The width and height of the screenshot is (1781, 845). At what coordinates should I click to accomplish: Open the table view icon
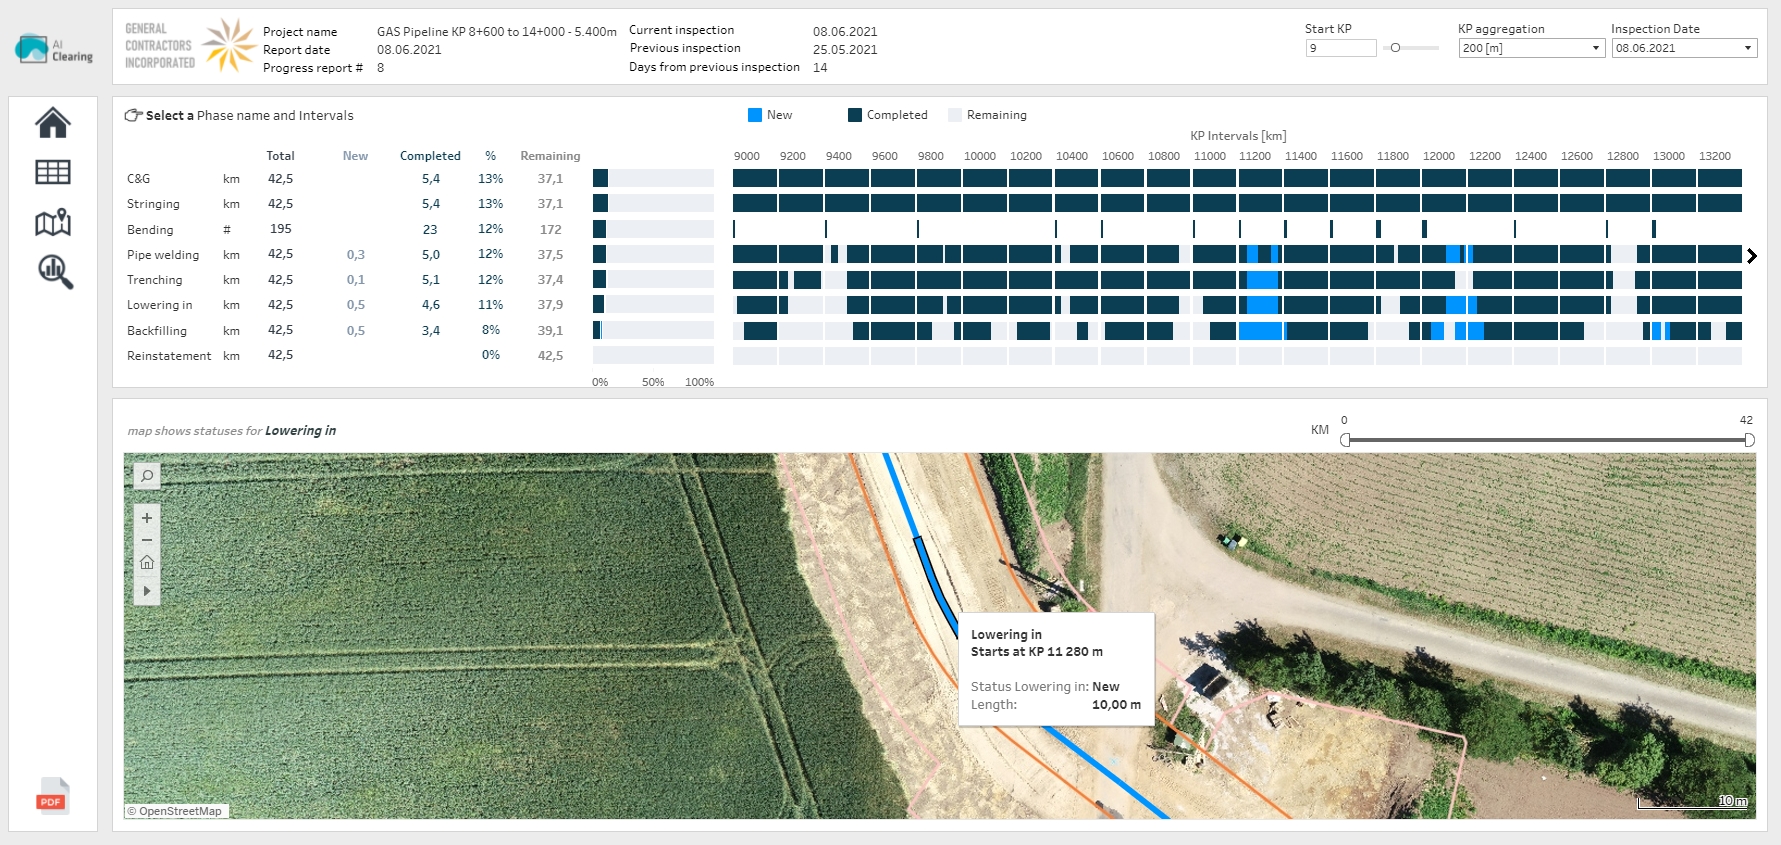tap(53, 172)
